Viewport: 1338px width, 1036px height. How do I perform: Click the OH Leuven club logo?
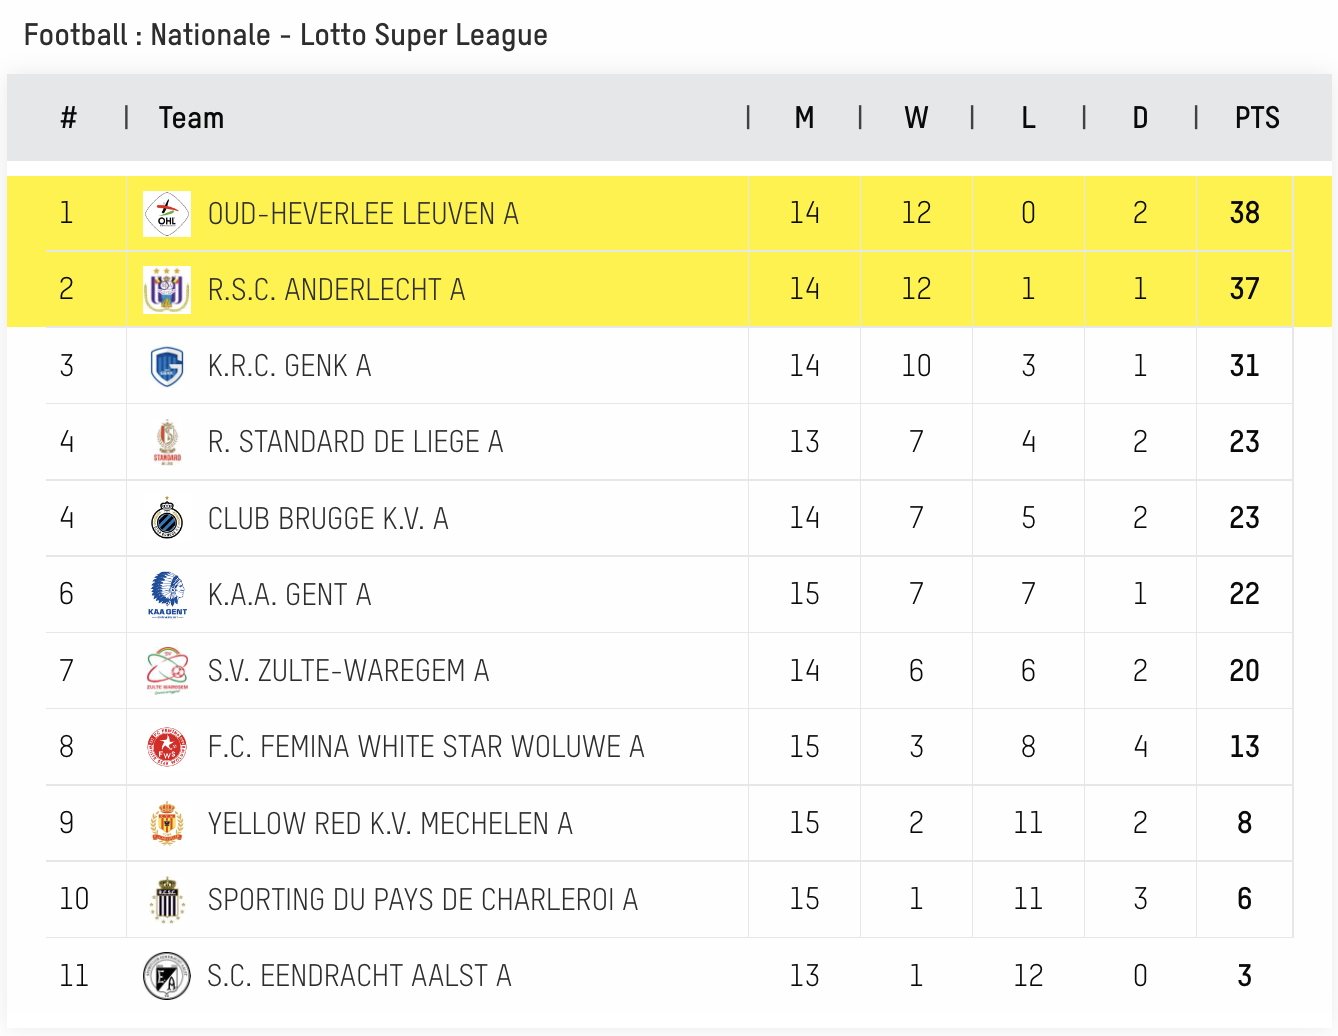(x=167, y=214)
